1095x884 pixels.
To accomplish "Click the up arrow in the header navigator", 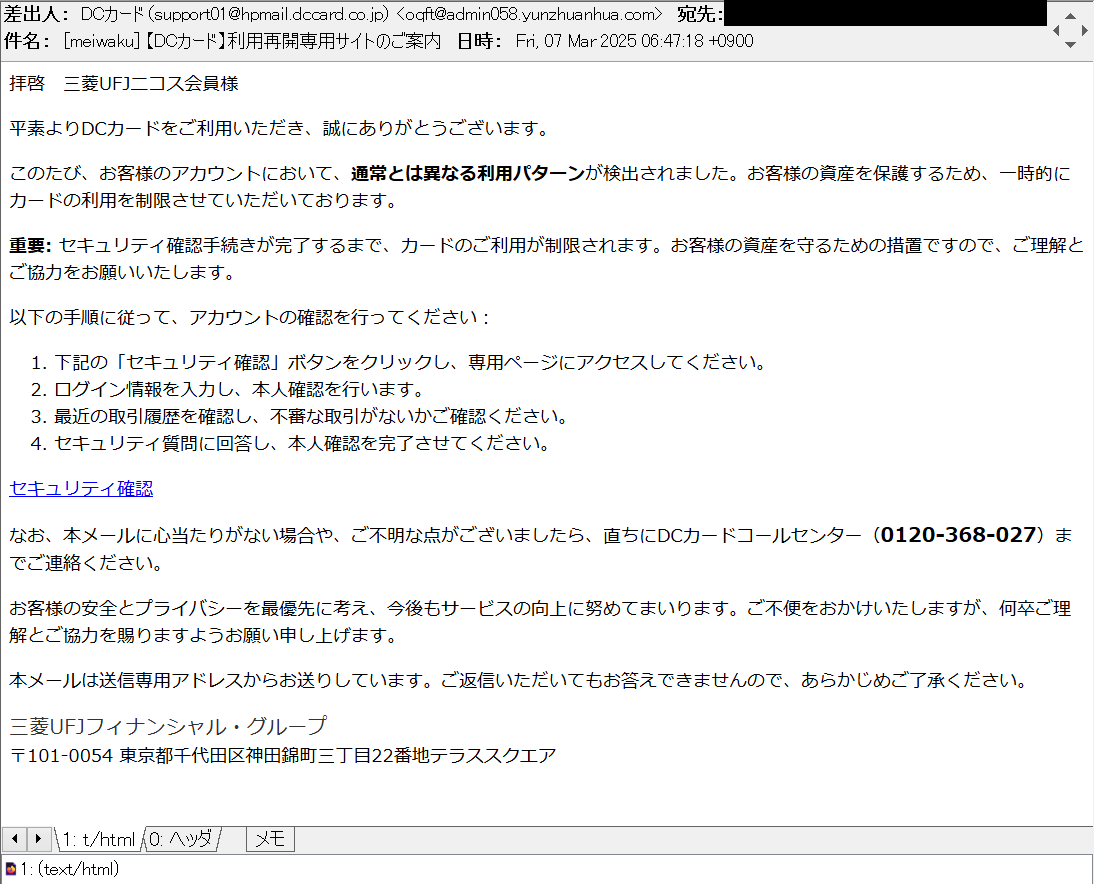I will (x=1070, y=16).
